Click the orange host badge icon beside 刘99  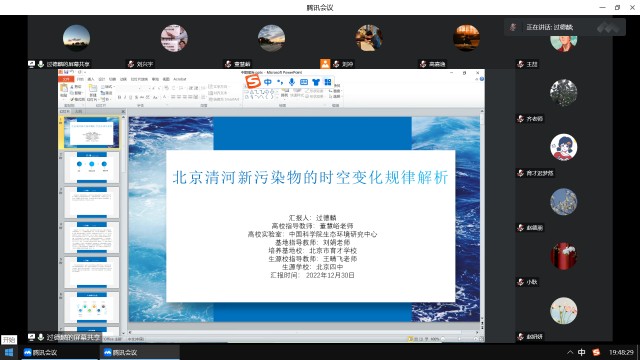[325, 64]
